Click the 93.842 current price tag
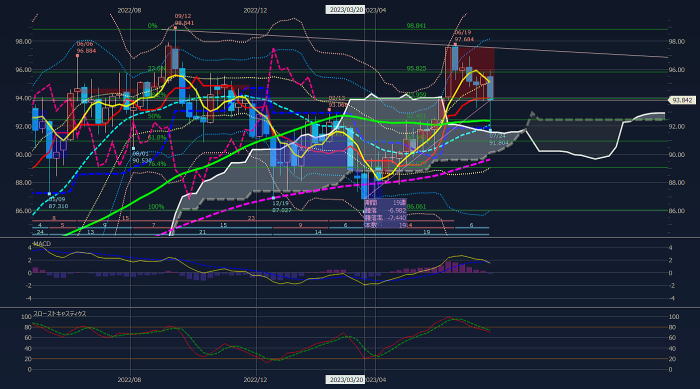The width and height of the screenshot is (700, 389). [682, 100]
